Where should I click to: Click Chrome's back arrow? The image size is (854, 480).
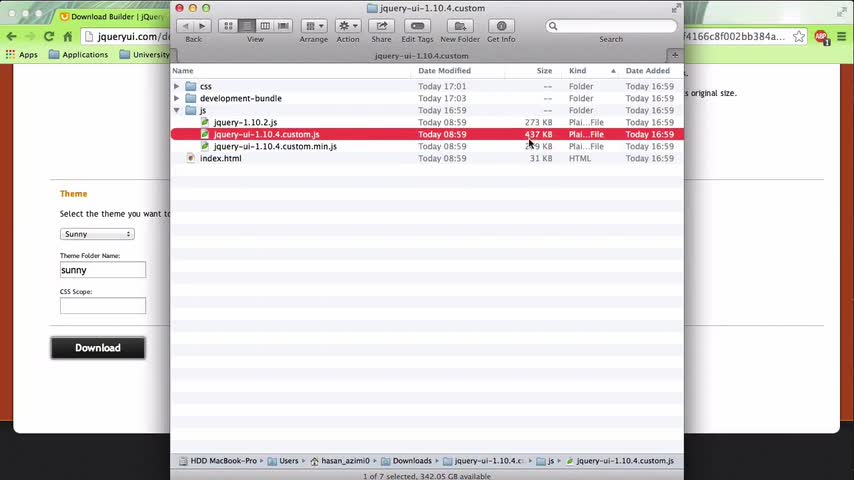click(x=11, y=37)
